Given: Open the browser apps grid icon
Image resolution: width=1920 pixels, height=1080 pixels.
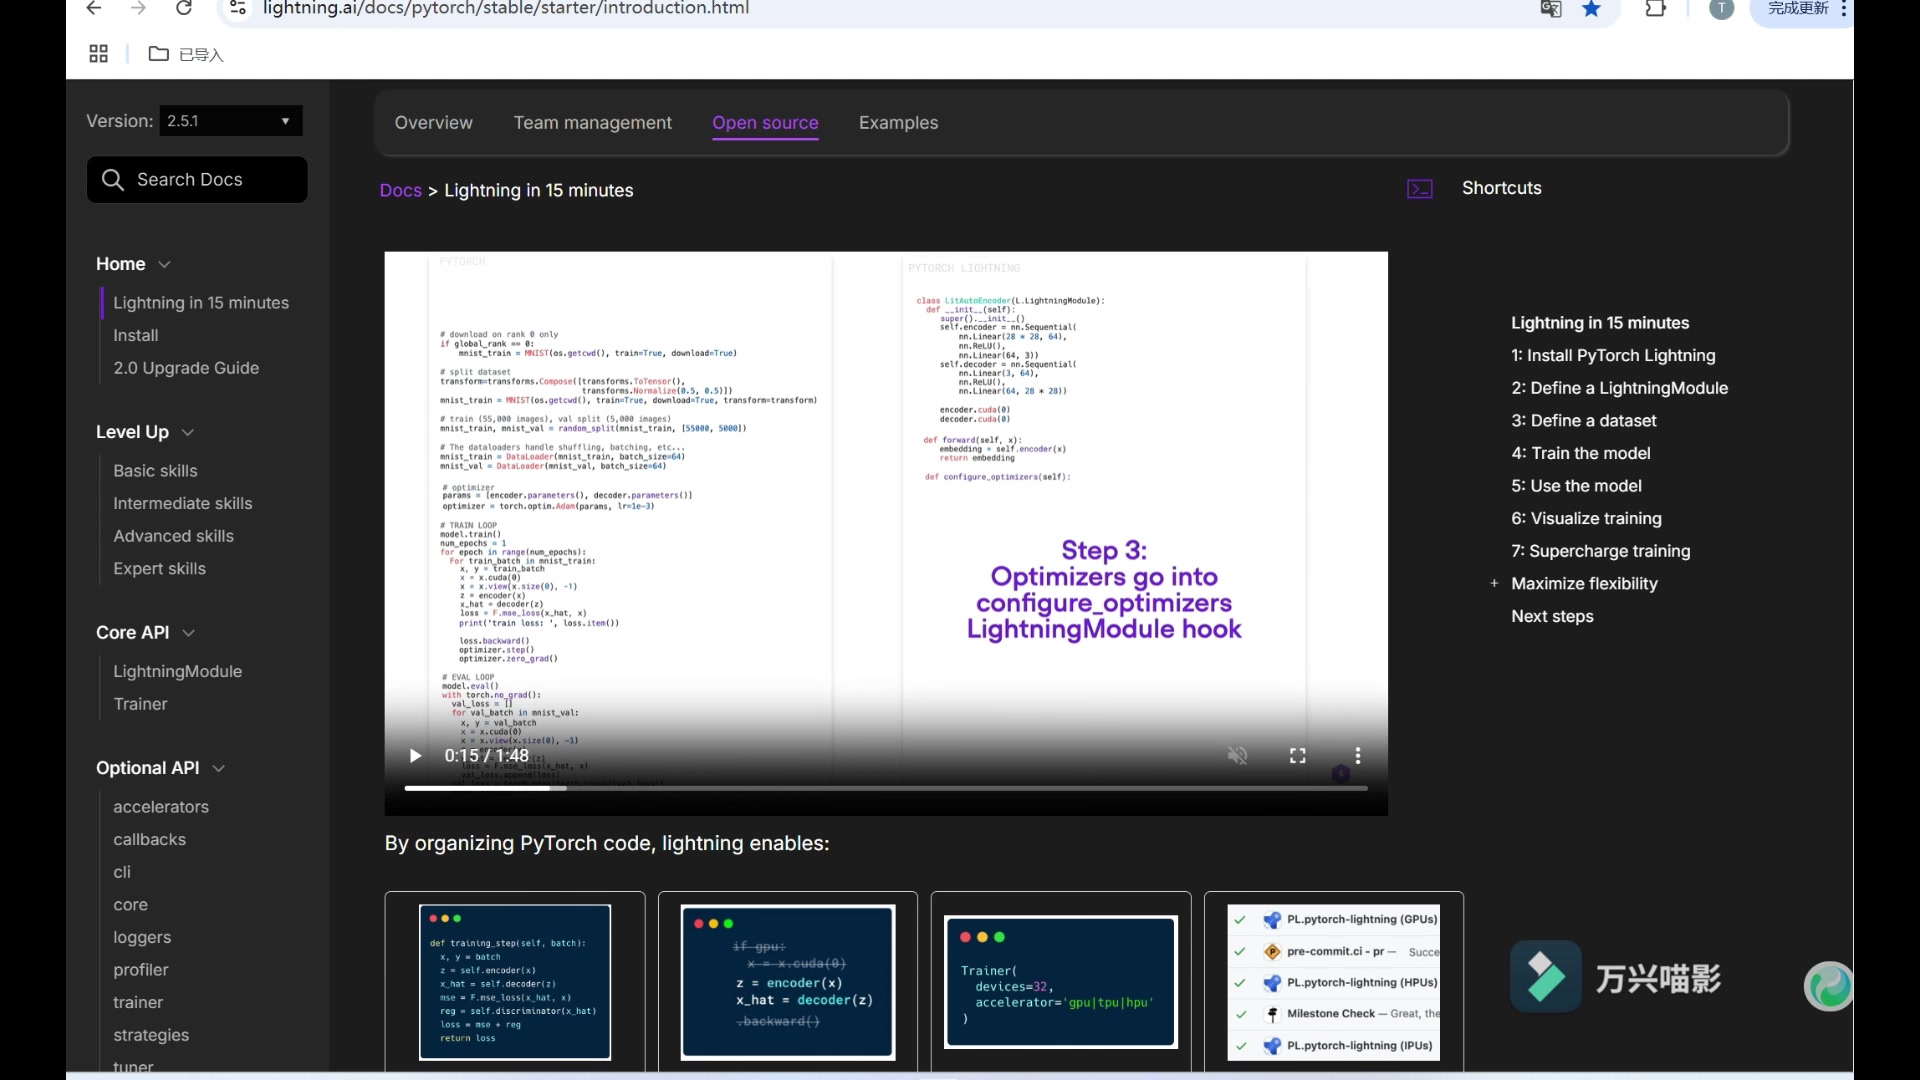Looking at the screenshot, I should pos(98,54).
